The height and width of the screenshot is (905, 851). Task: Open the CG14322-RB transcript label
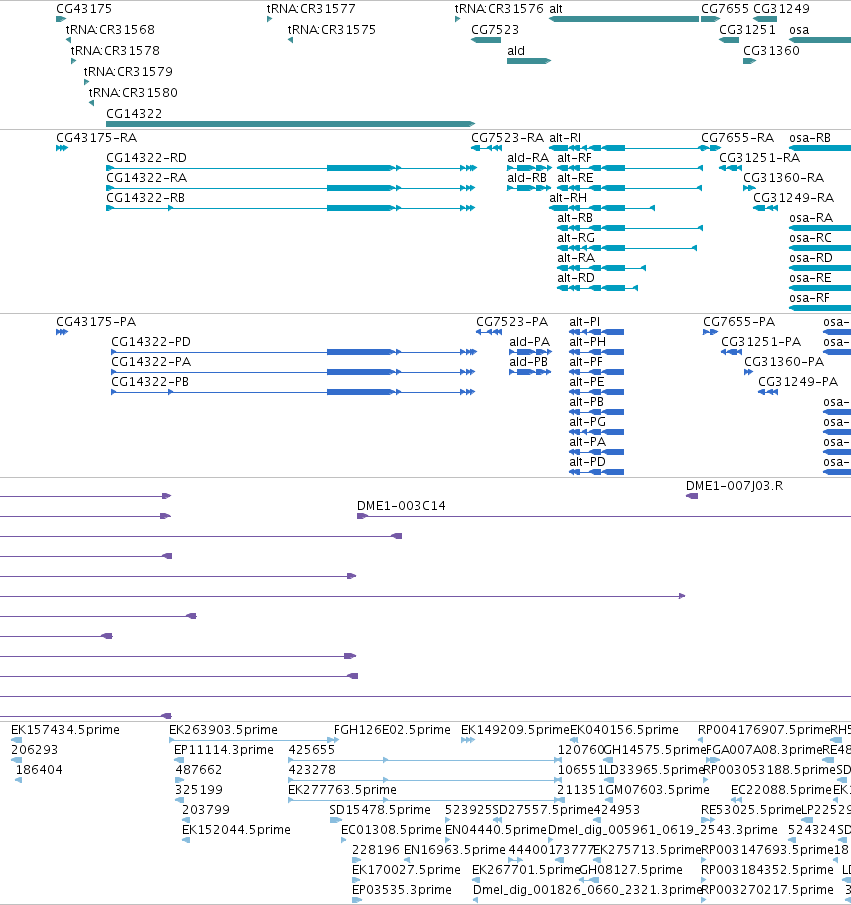click(x=145, y=198)
